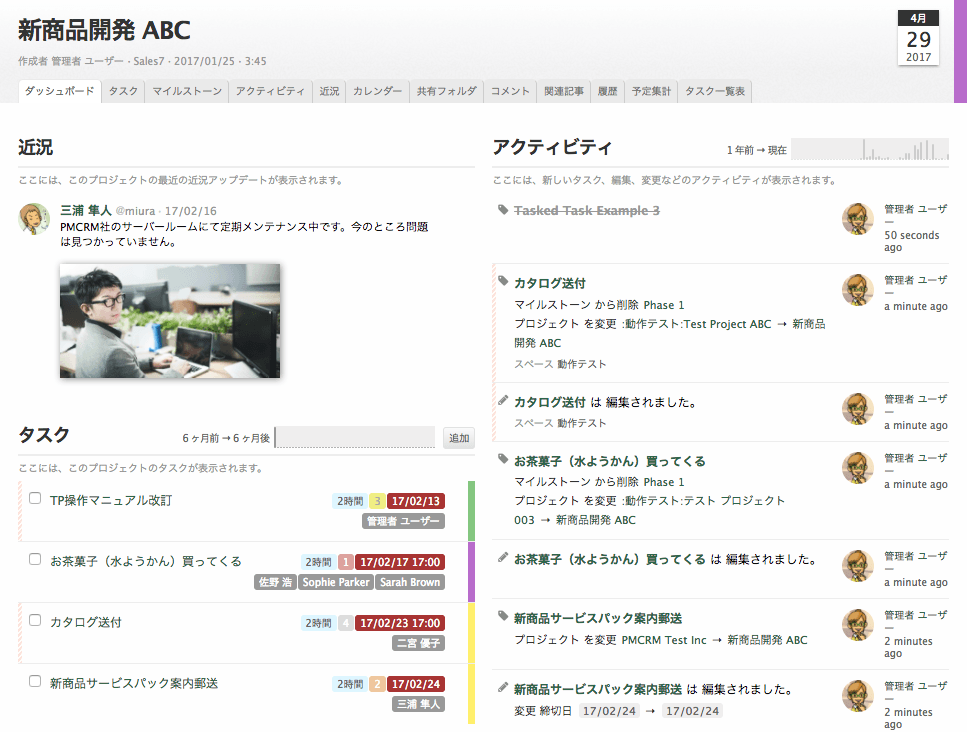Click the 4月 29 2017 calendar date widget
The width and height of the screenshot is (967, 732).
tap(918, 38)
